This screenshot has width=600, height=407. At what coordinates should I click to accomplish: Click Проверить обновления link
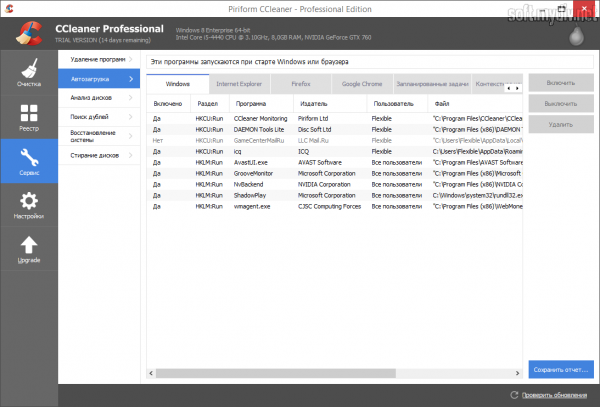pos(554,395)
